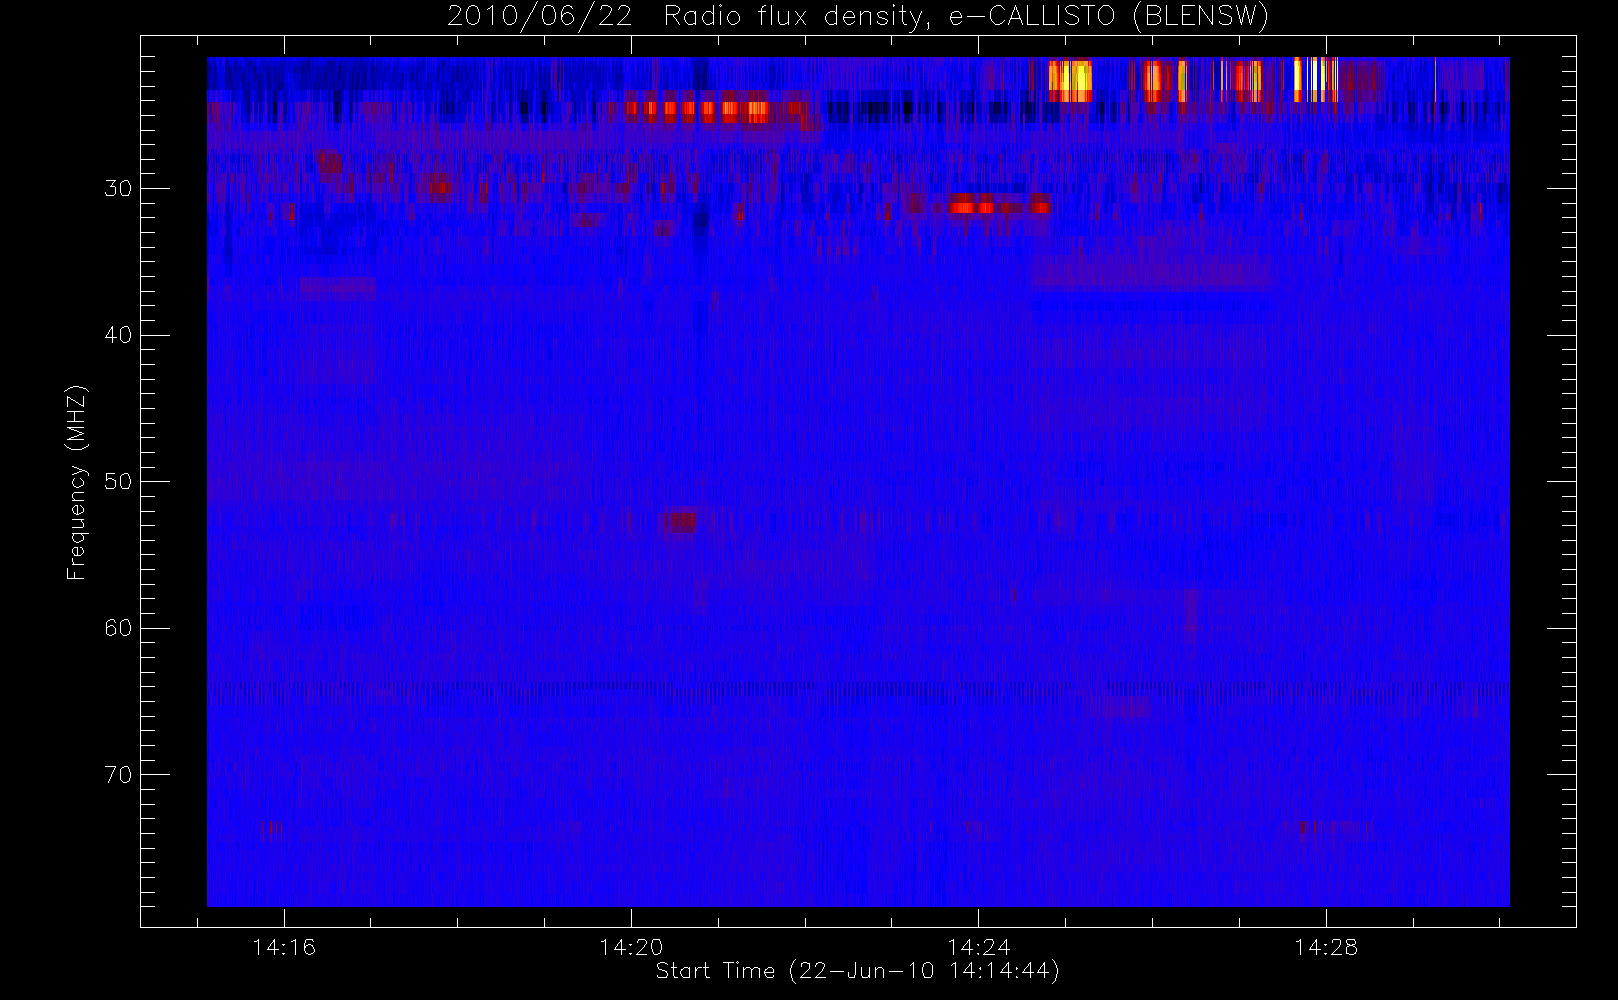Click the '60' frequency tick label
This screenshot has height=1000, width=1618.
[118, 628]
